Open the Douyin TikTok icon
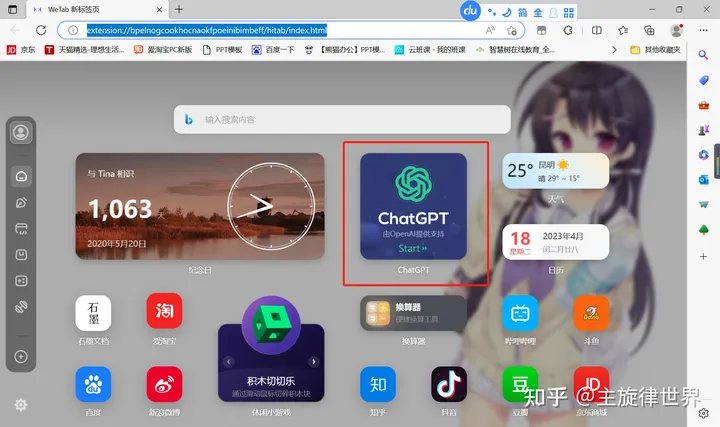Screen dimensions: 720x427 click(x=449, y=384)
